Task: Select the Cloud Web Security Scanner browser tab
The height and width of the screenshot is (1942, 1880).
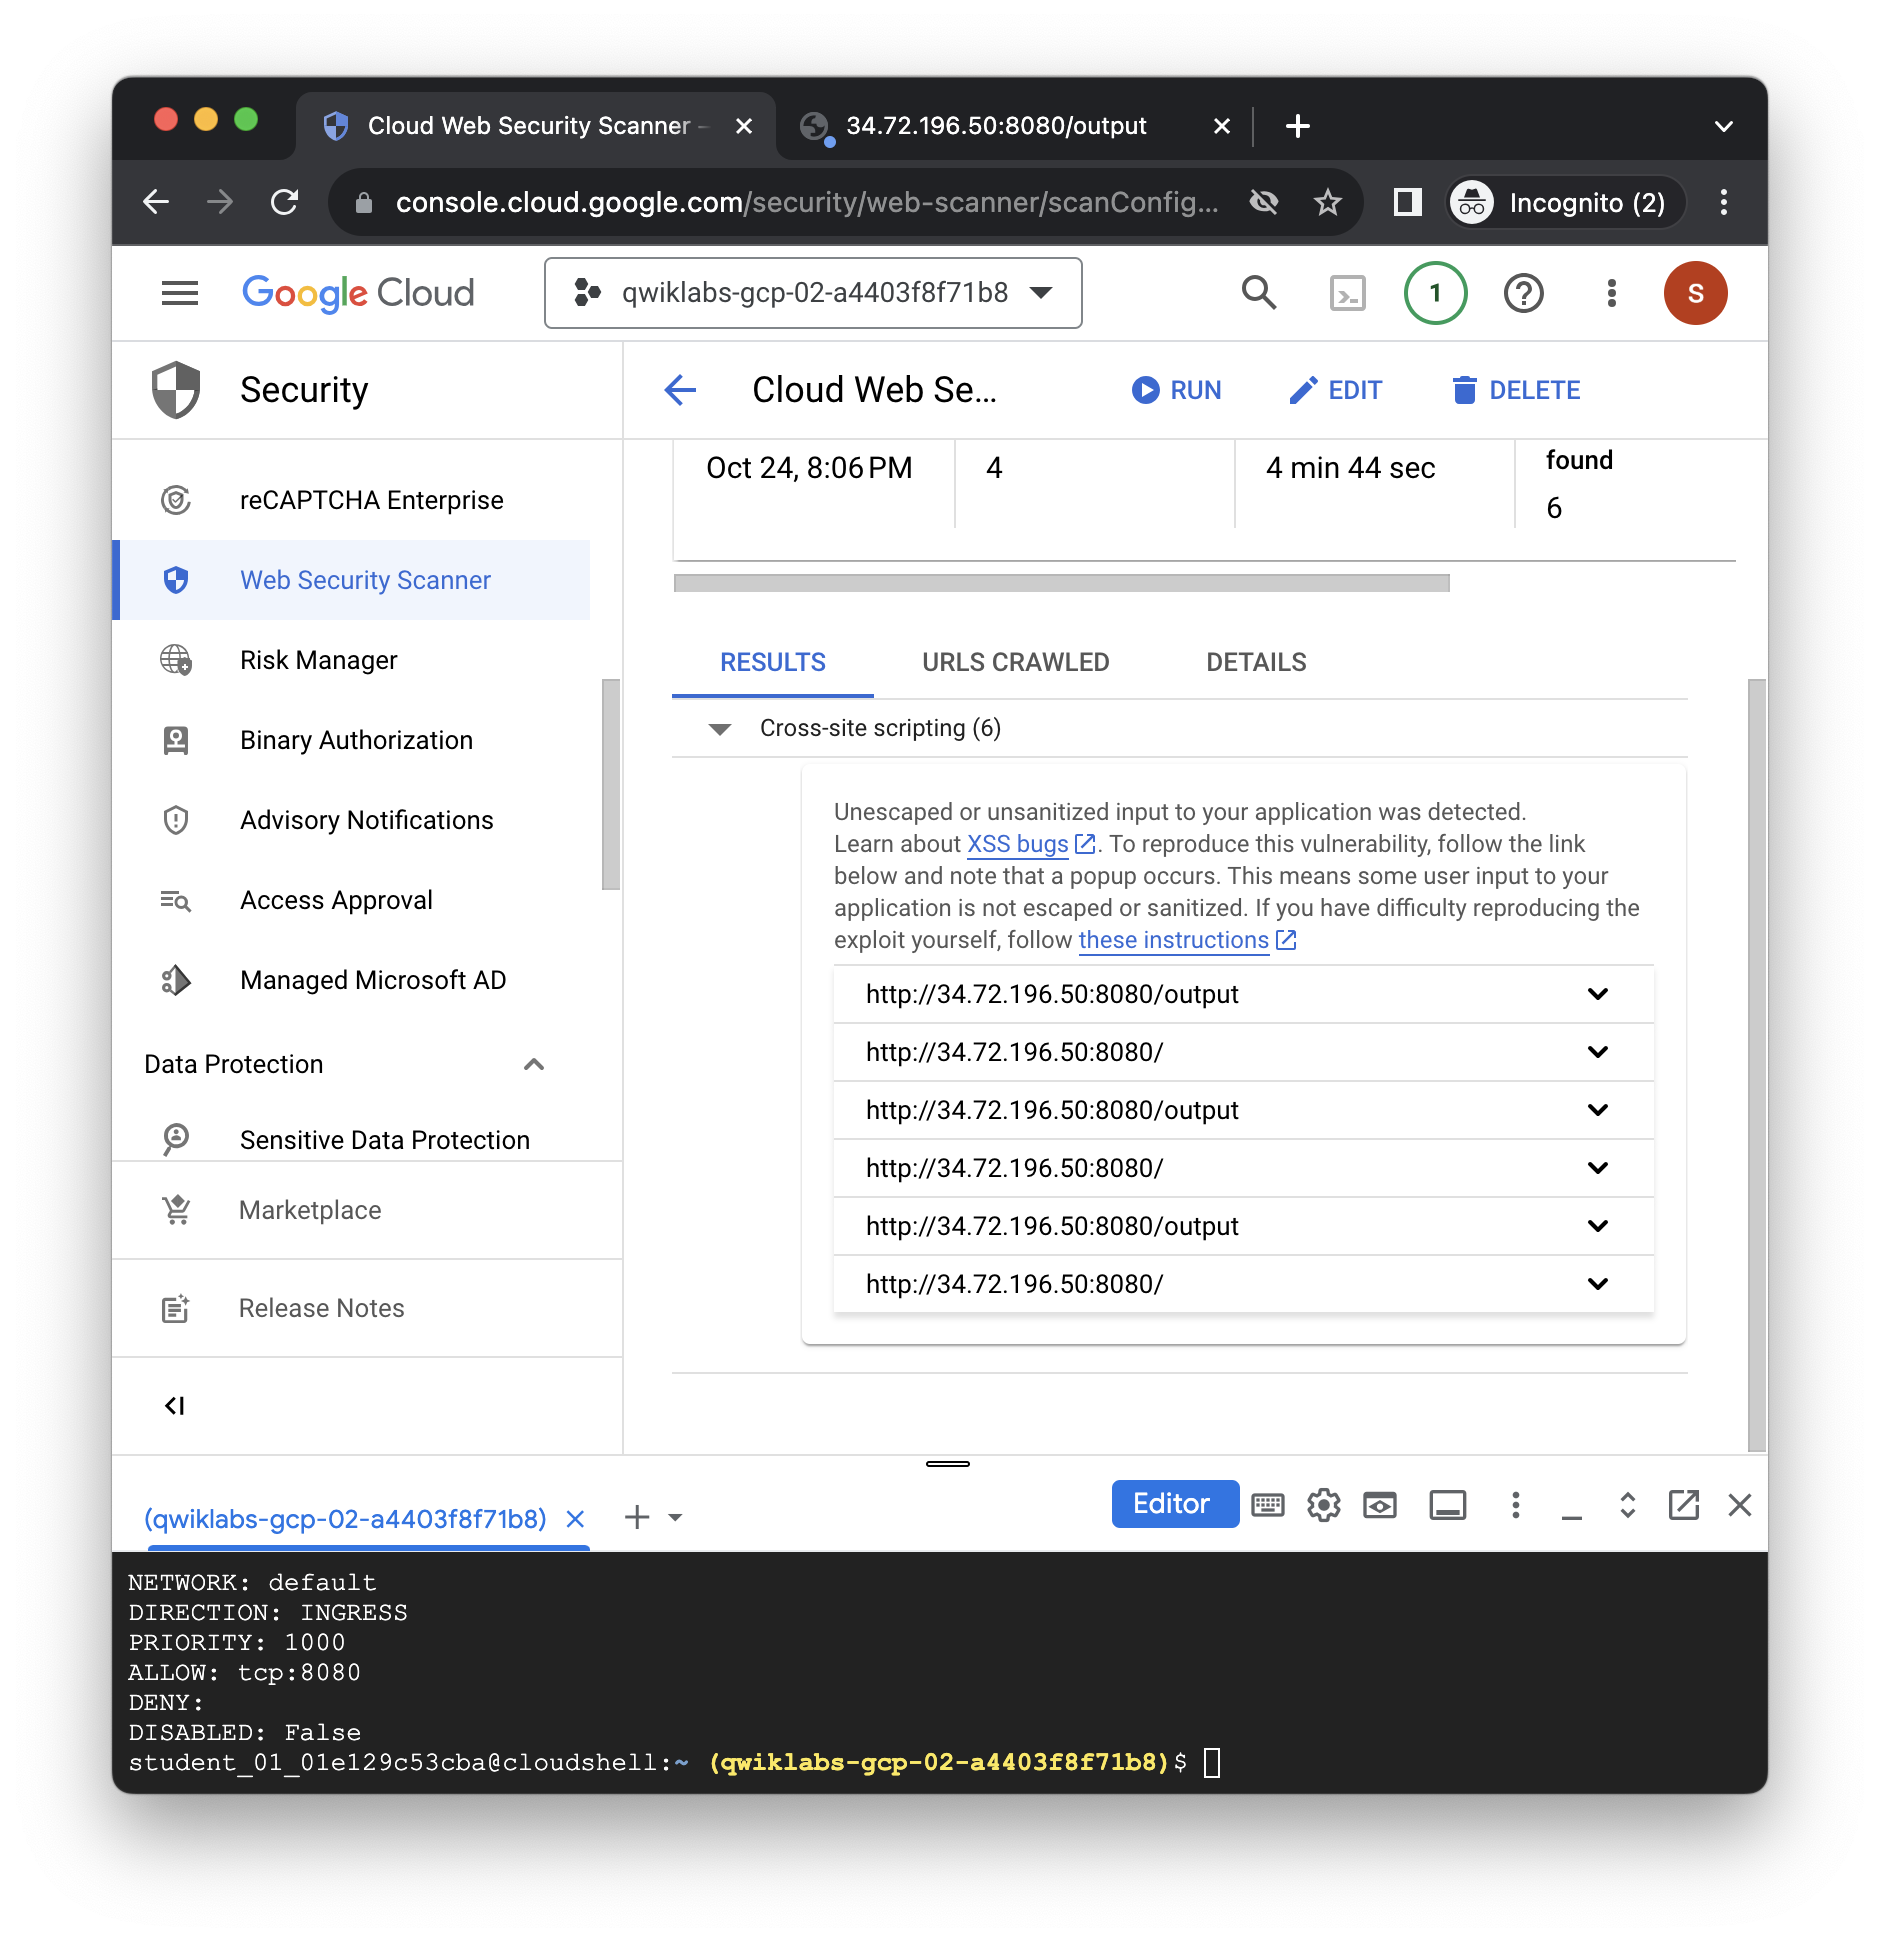Action: click(535, 126)
